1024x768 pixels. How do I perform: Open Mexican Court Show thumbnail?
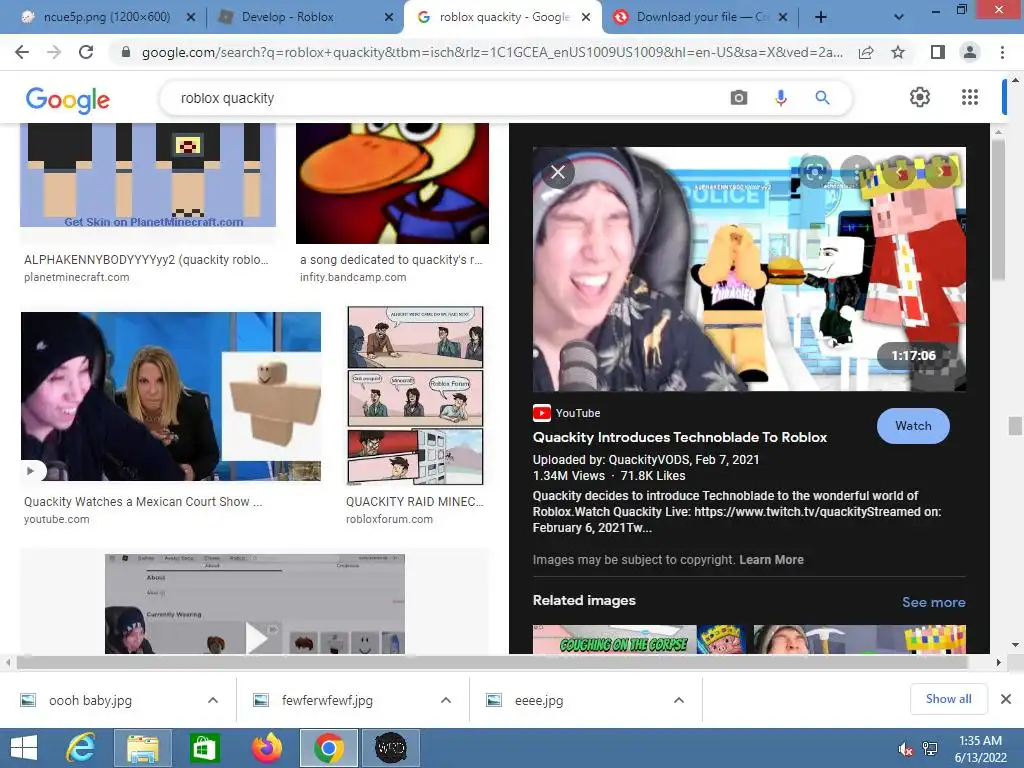pyautogui.click(x=170, y=396)
